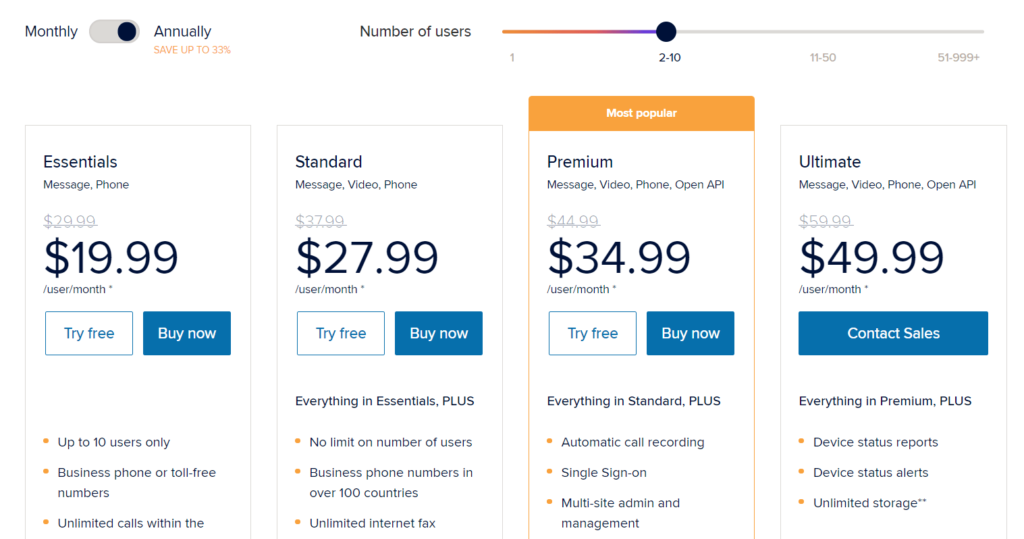The image size is (1024, 539).
Task: Click Buy now for Essentials plan
Action: pyautogui.click(x=187, y=333)
